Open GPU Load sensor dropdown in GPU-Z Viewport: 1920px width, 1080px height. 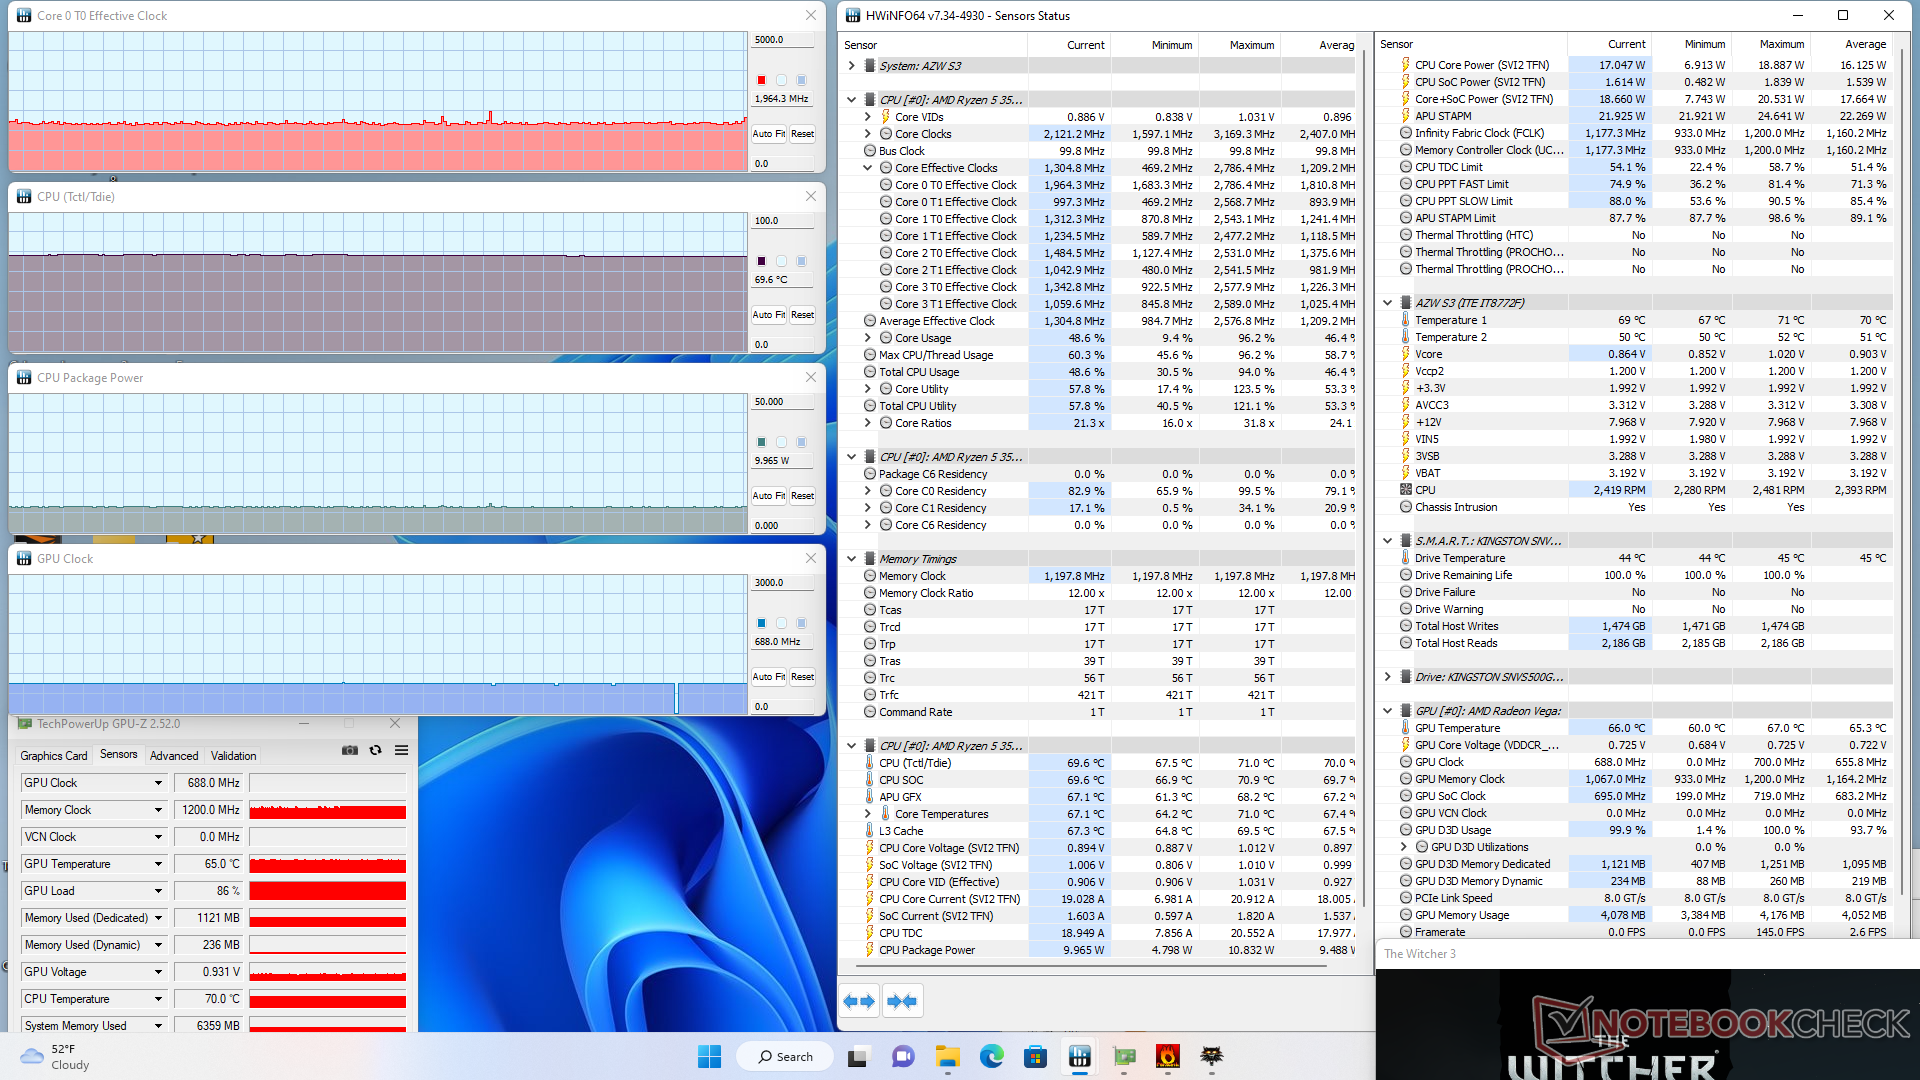click(x=158, y=891)
